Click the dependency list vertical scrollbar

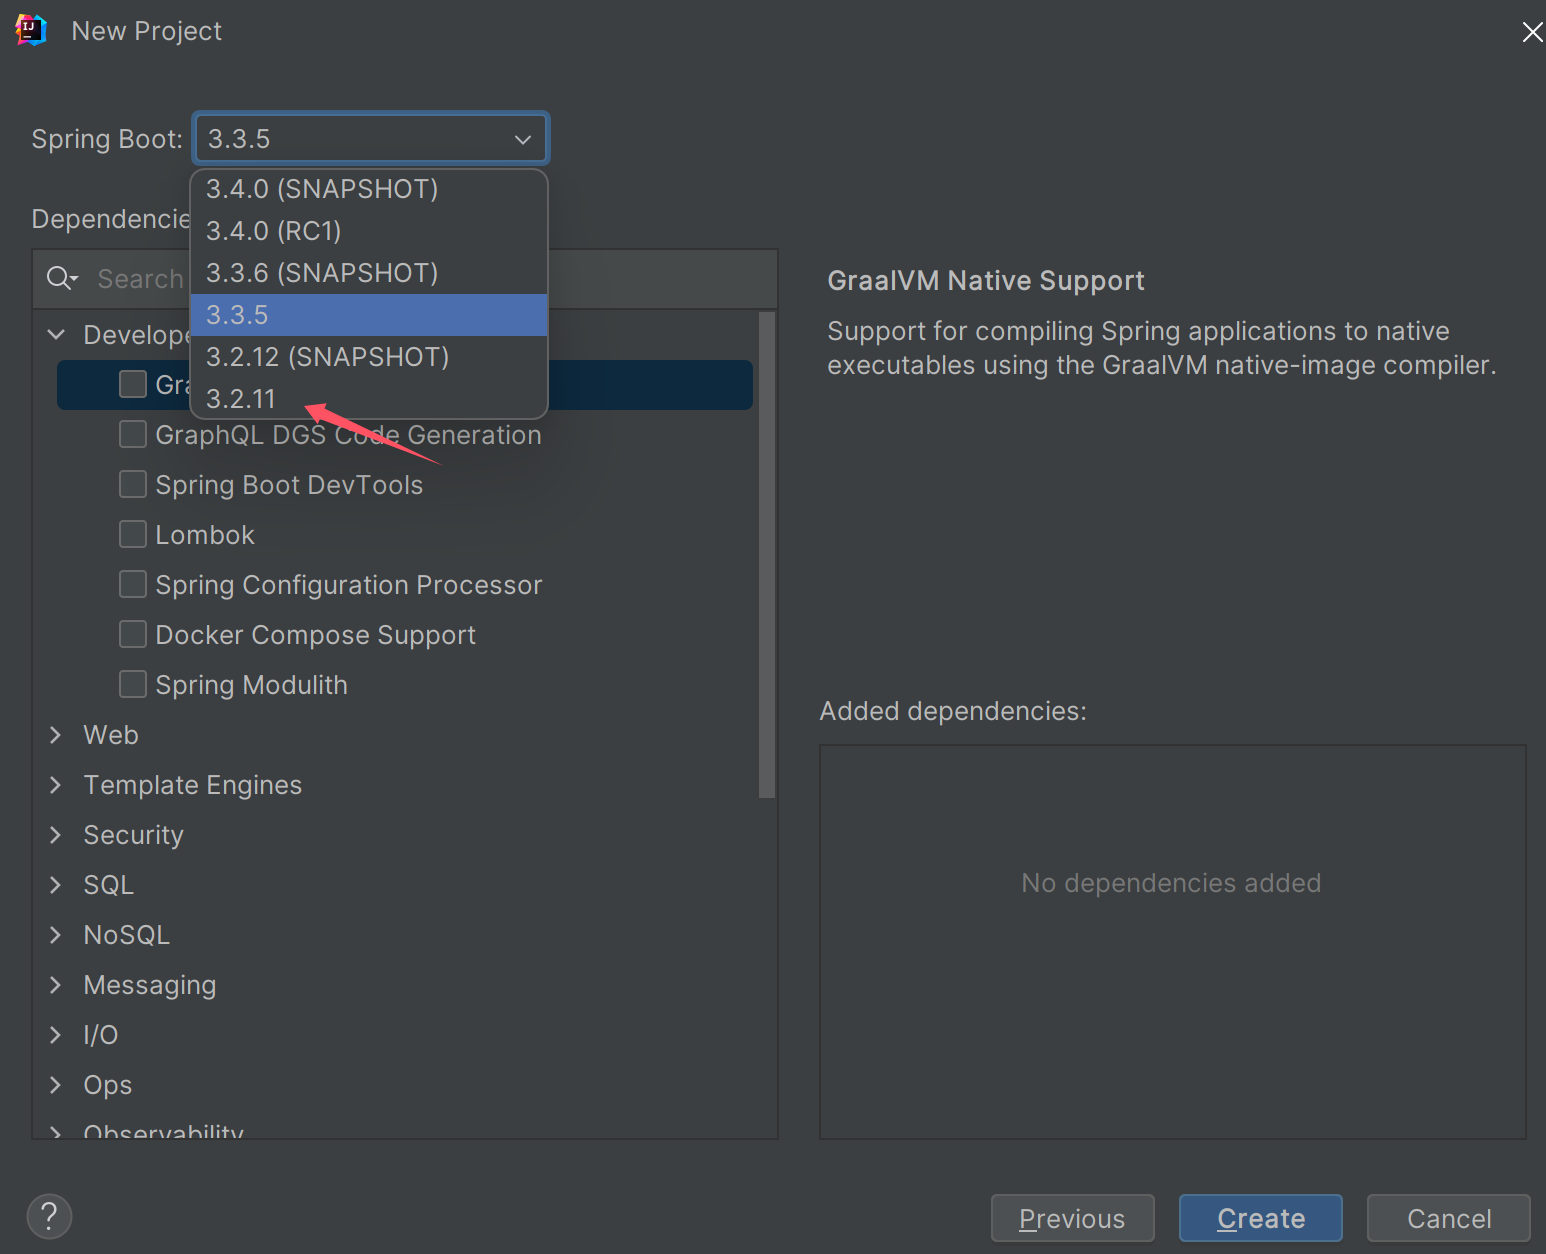(767, 555)
